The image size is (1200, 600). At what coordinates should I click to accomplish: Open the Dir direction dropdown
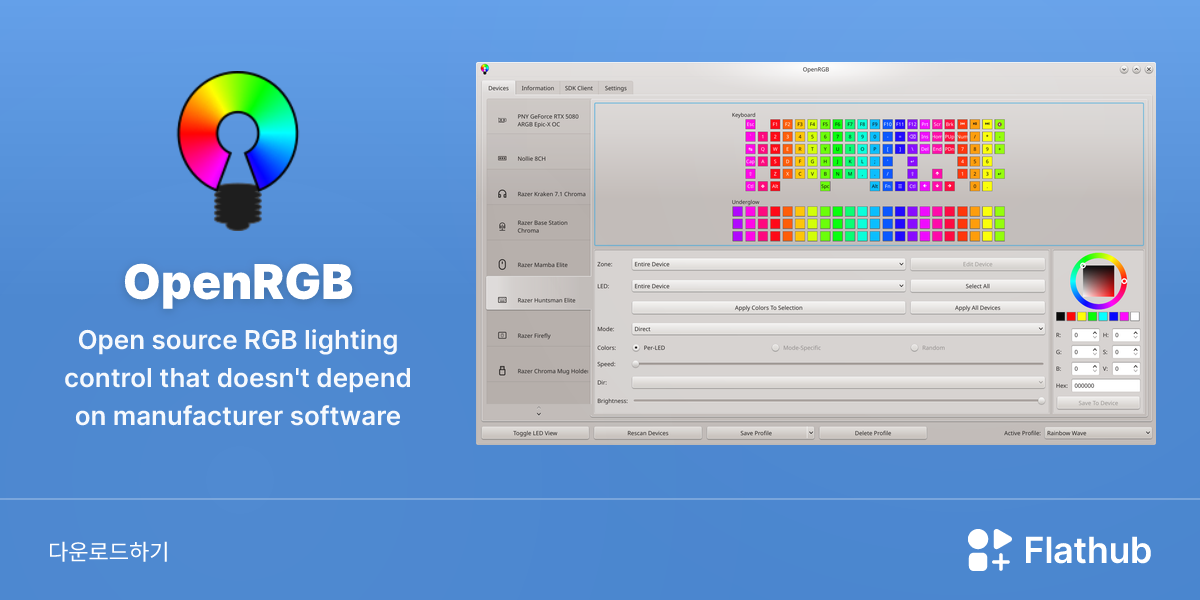(x=838, y=382)
